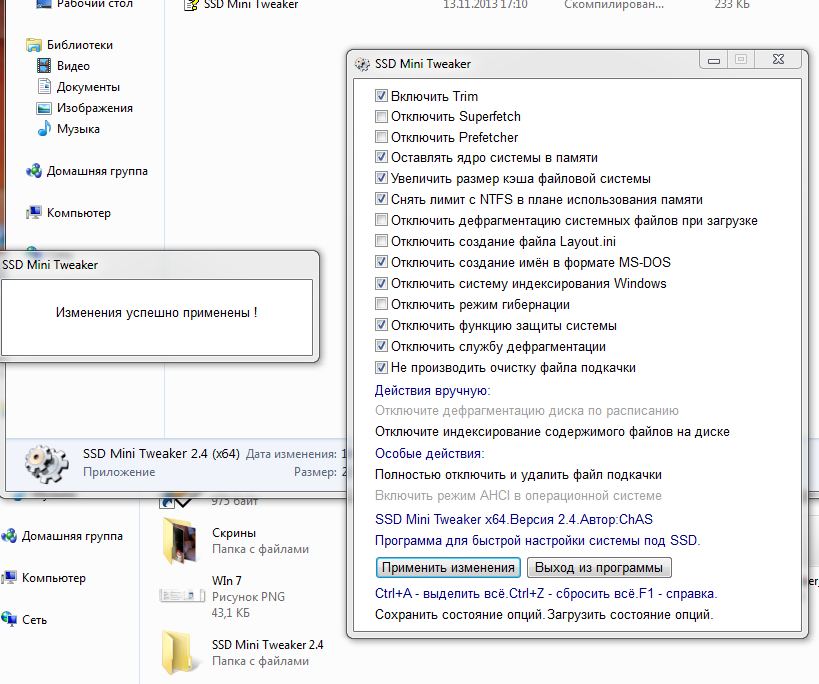This screenshot has width=819, height=684.
Task: Click the SSD Mini Tweaker x64 version info line
Action: (x=514, y=520)
